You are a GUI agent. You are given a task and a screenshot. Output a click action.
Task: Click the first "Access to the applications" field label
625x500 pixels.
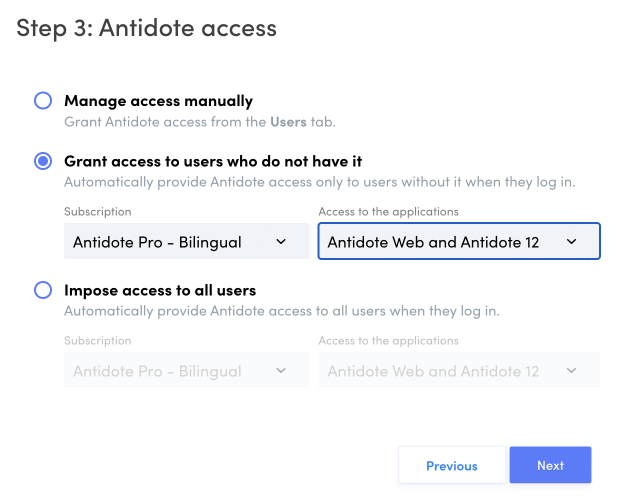pyautogui.click(x=388, y=212)
